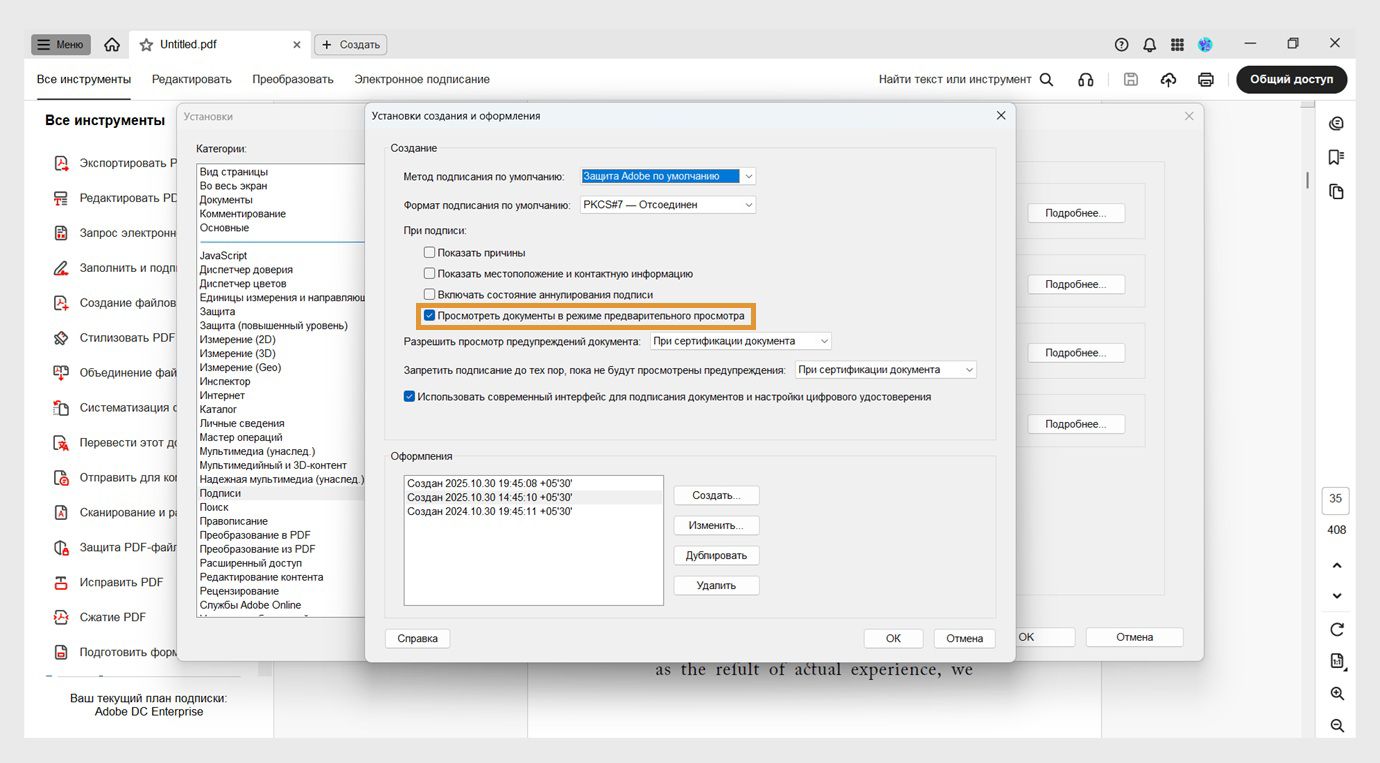Viewport: 1380px width, 763px height.
Task: Open Разрешить просмотр предупреждений документа dropdown
Action: tap(740, 341)
